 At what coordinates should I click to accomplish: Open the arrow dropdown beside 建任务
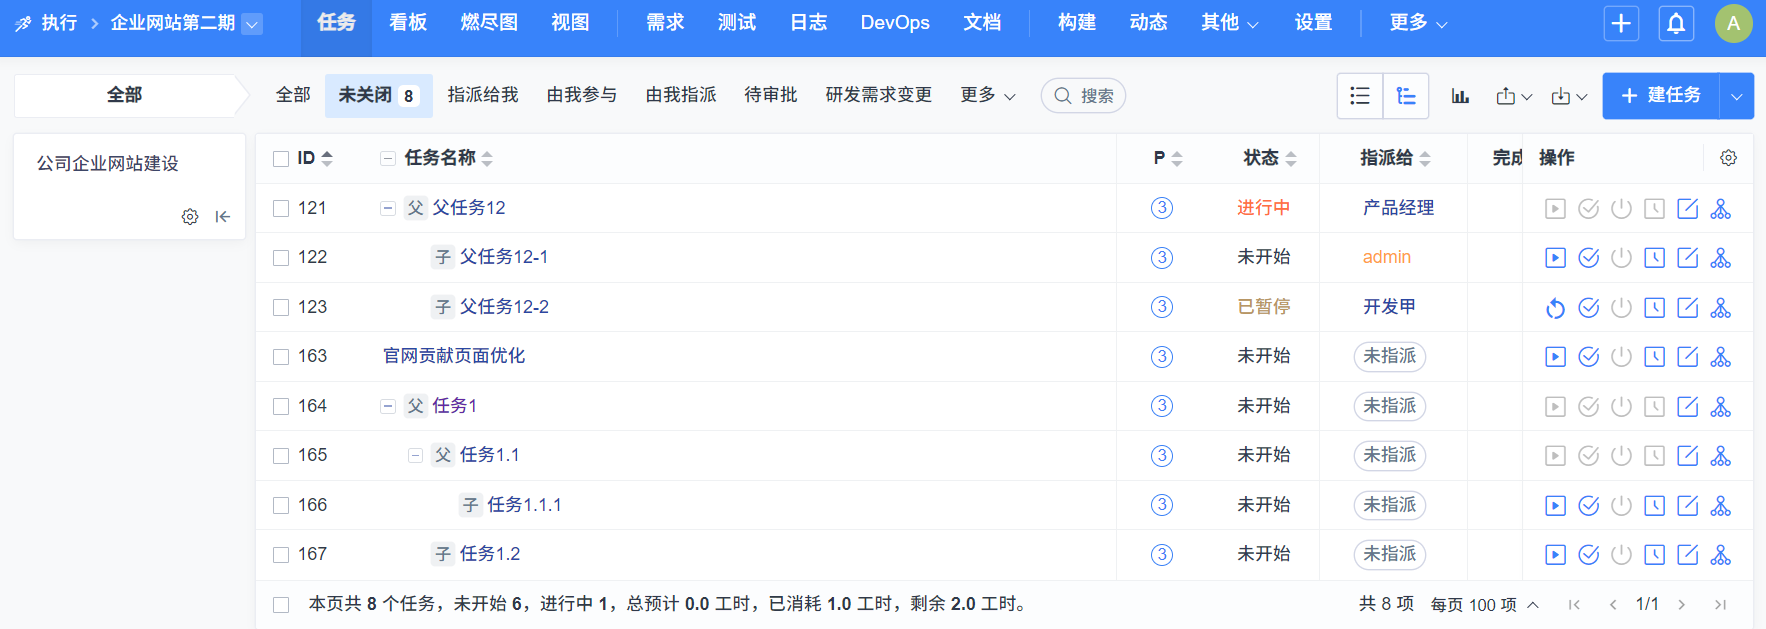1737,96
